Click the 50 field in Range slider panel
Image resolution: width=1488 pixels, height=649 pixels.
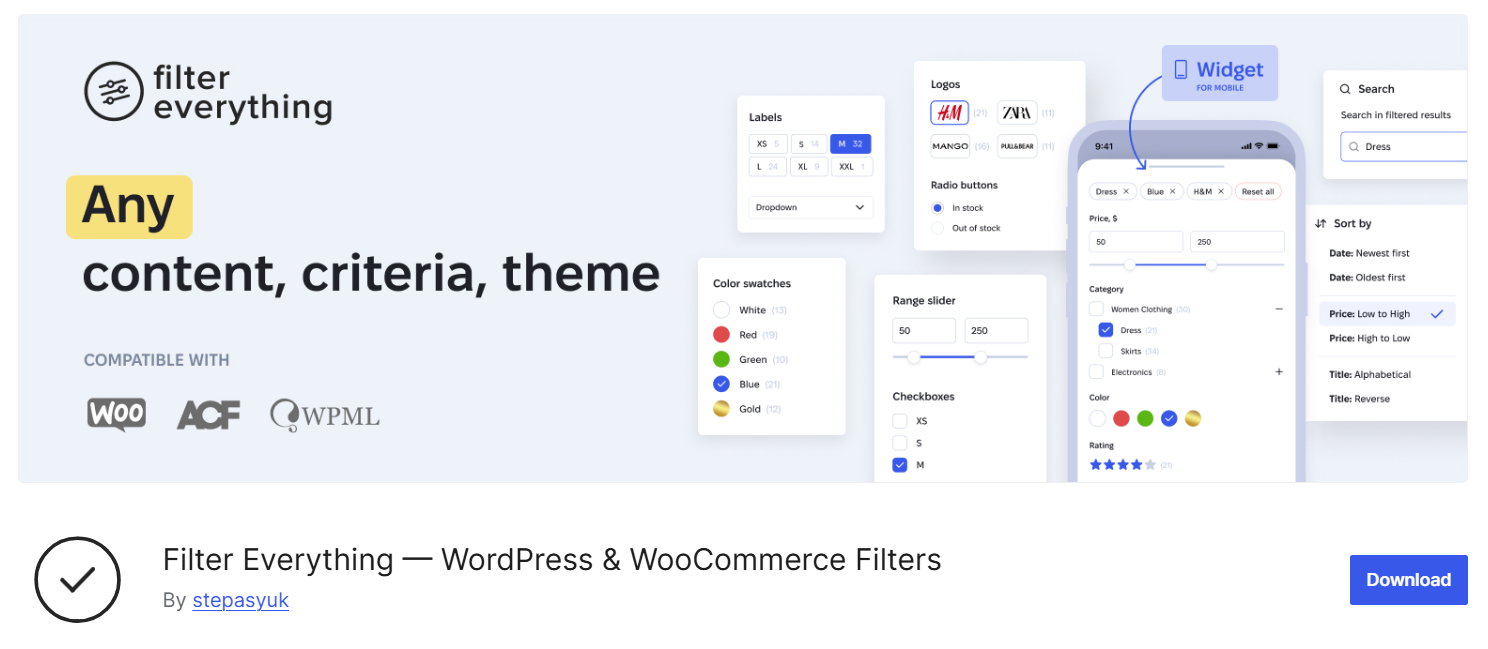[924, 331]
